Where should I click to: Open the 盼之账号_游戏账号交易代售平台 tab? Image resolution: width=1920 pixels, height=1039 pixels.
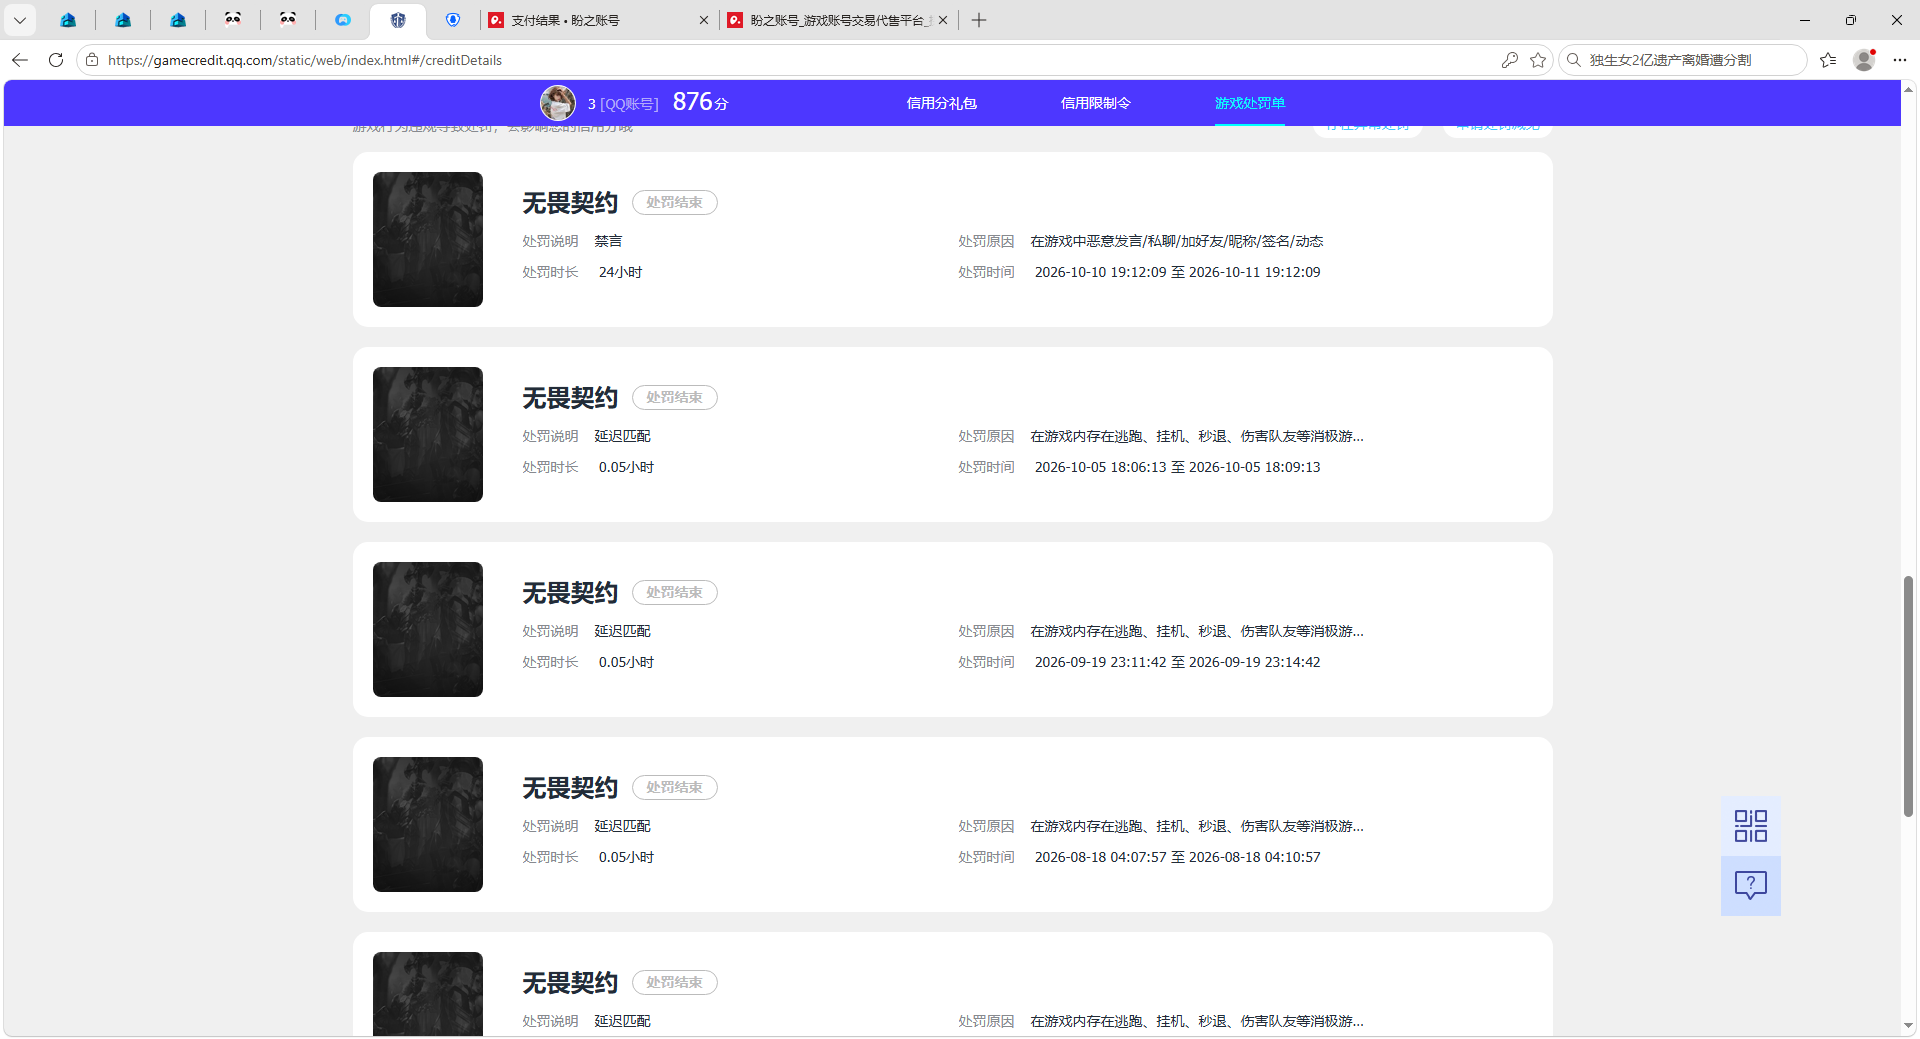coord(838,20)
